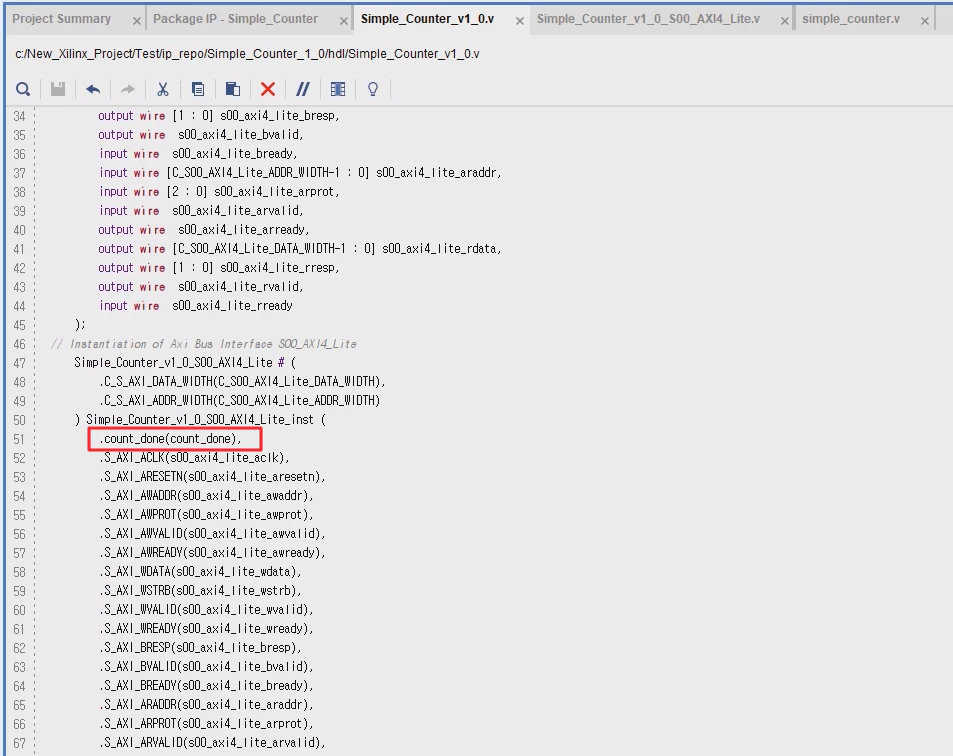The width and height of the screenshot is (953, 756).
Task: Click .S_AXI_BVALID port connection line
Action: click(207, 667)
